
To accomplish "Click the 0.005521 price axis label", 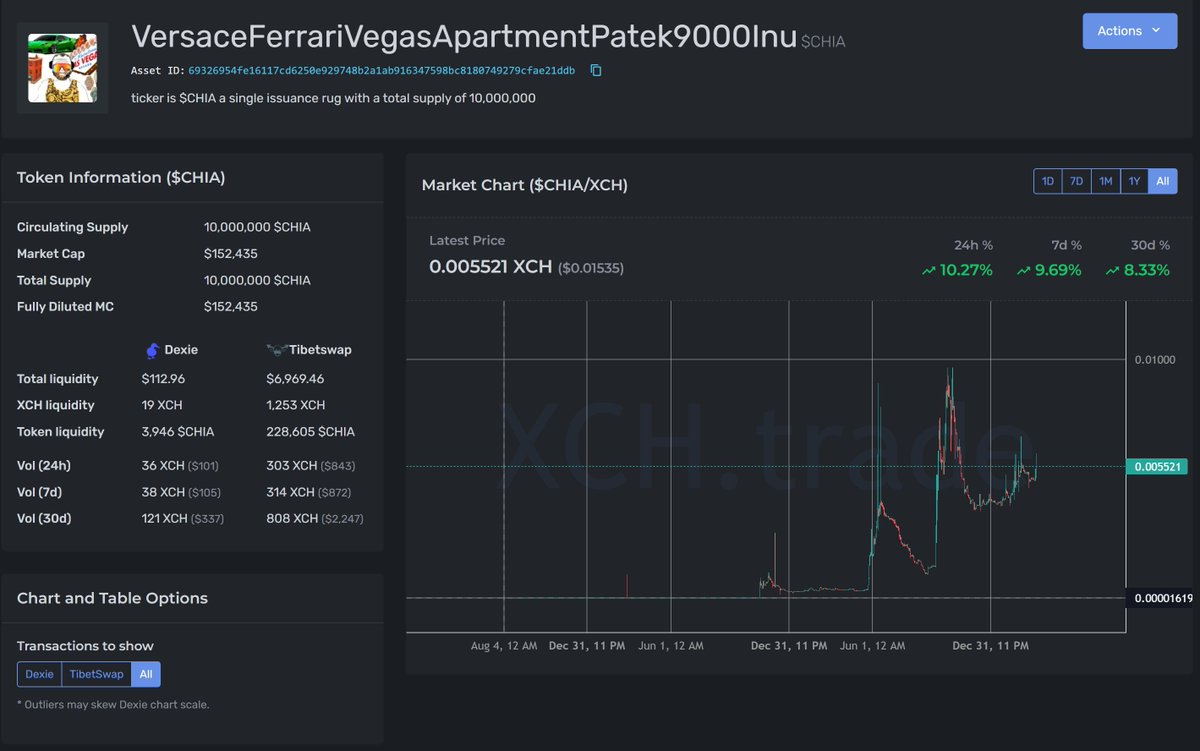I will 1159,466.
